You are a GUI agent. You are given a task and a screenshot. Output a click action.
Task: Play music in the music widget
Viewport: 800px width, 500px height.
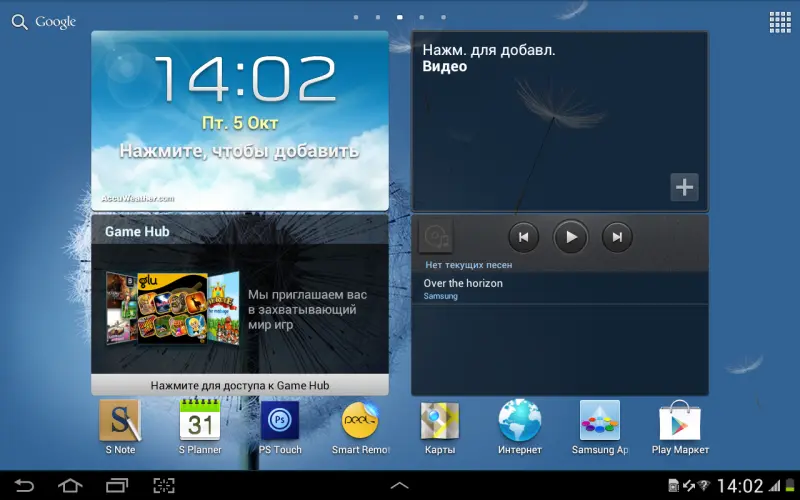click(x=570, y=237)
